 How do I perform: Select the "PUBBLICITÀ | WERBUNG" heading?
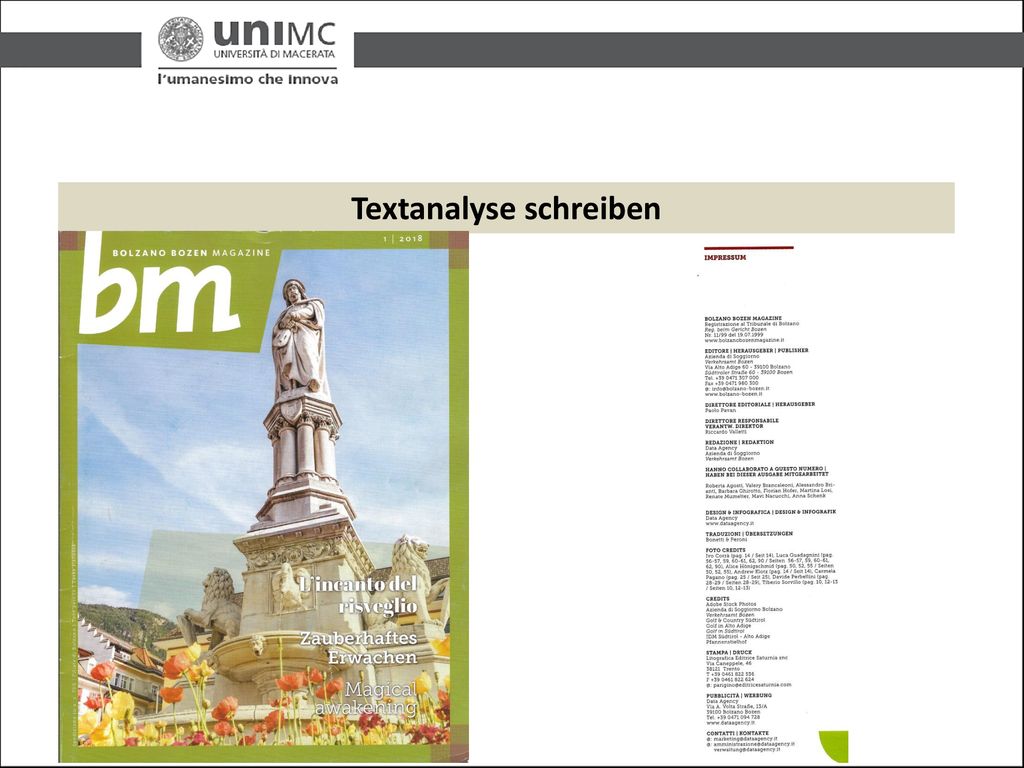click(740, 696)
